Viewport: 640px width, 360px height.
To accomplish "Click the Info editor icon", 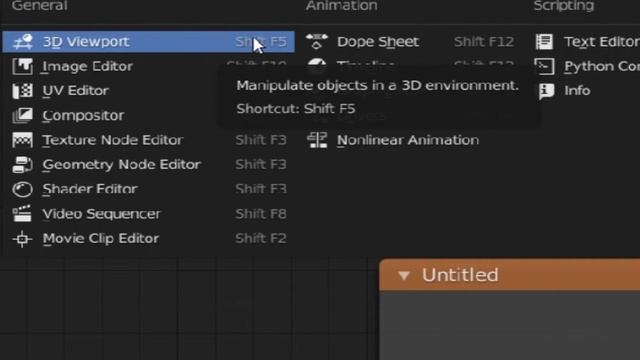I will tap(546, 91).
